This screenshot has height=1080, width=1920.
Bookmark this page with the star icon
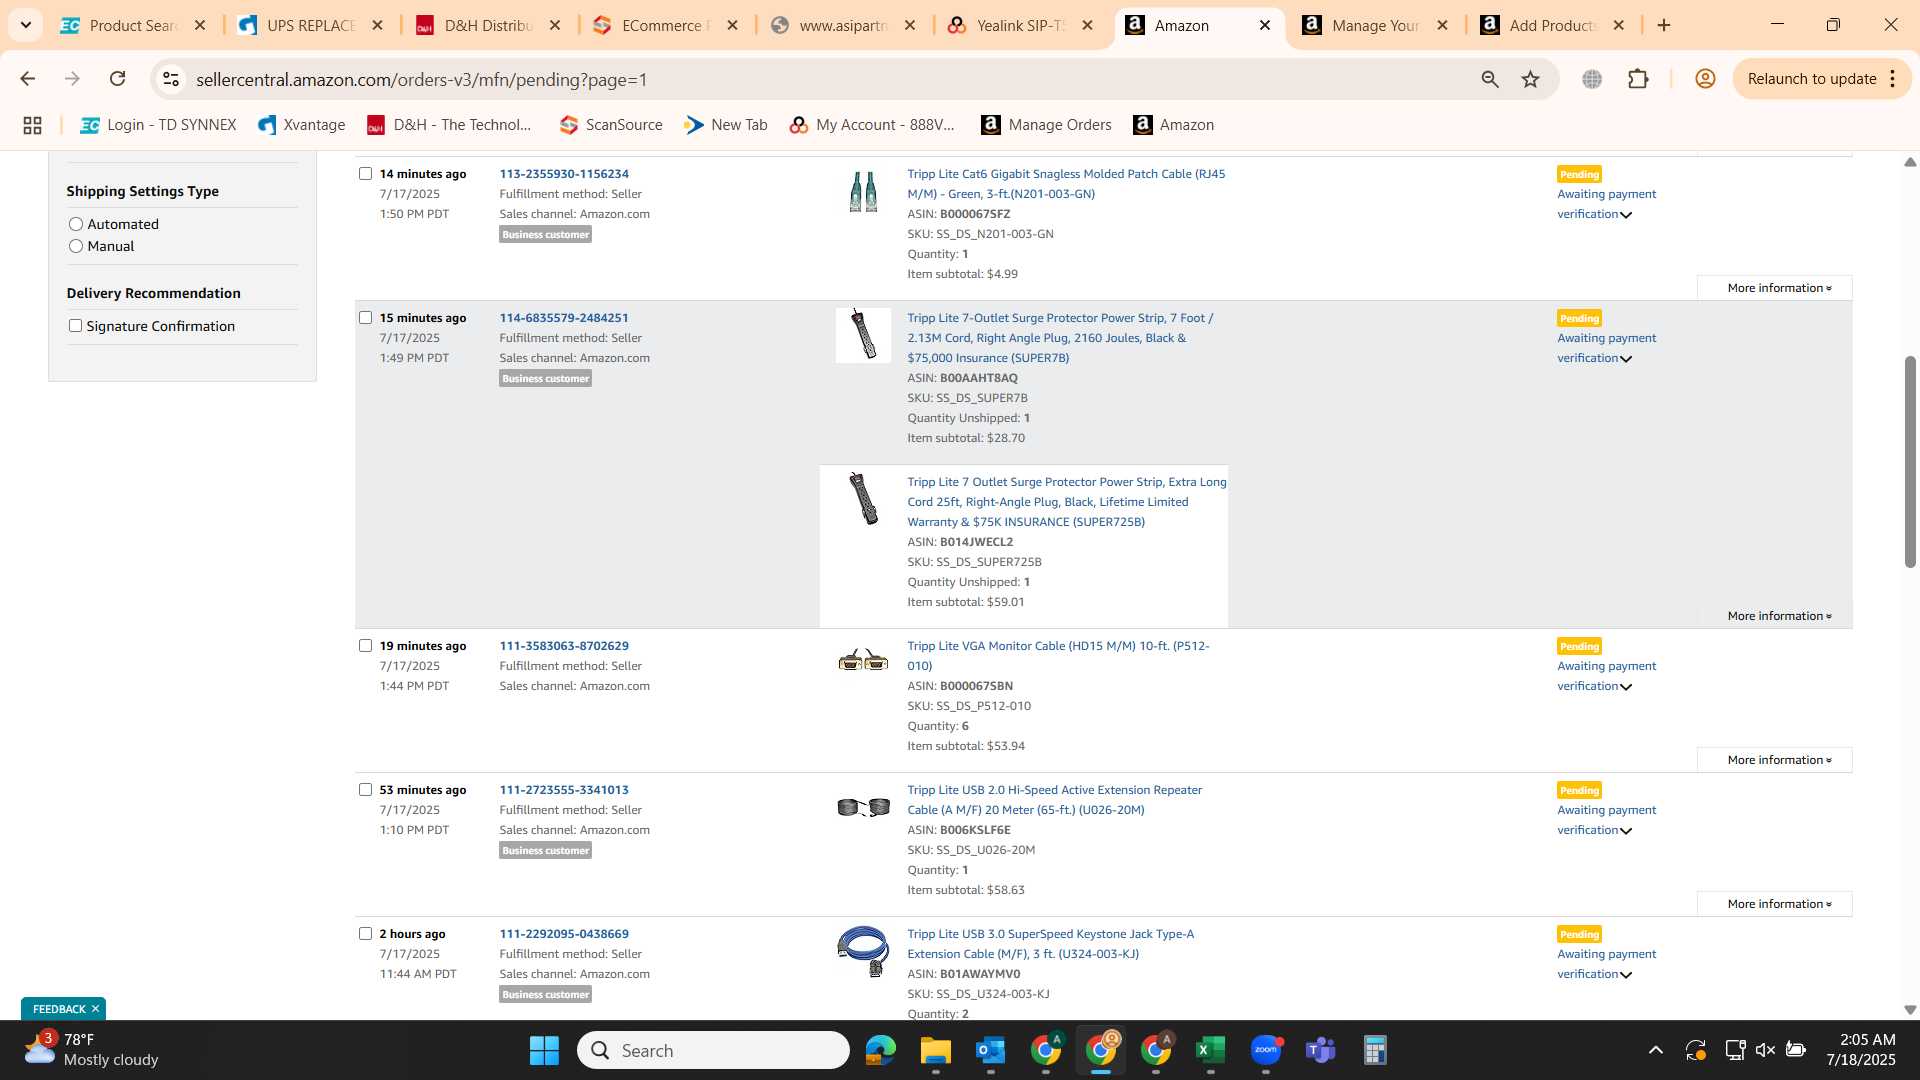(1530, 79)
